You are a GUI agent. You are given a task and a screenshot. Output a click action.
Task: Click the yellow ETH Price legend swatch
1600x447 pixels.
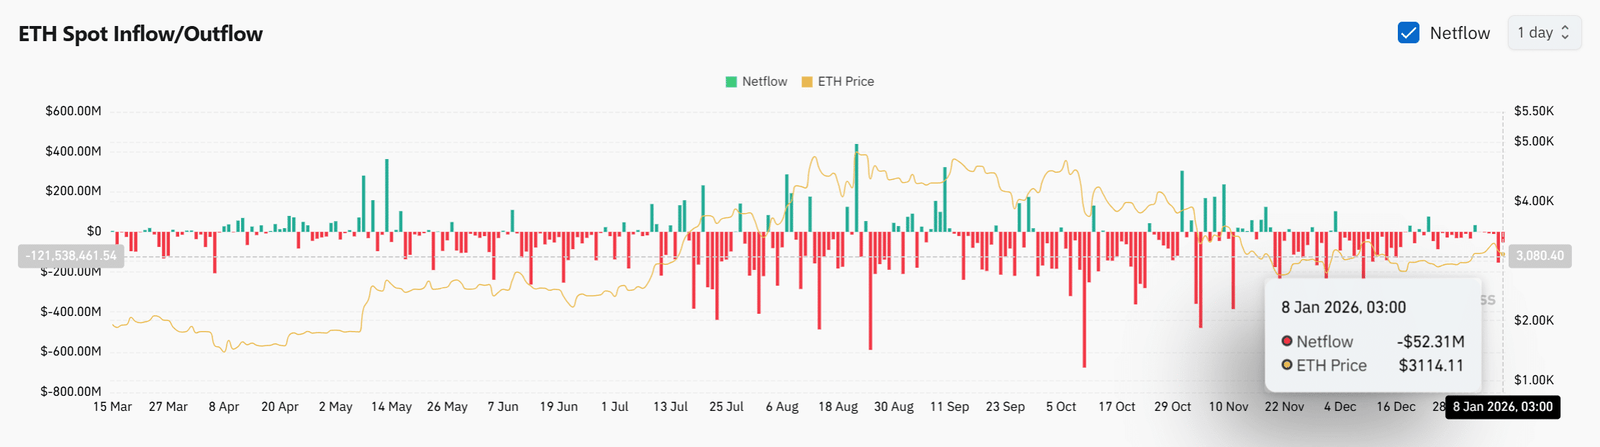coord(807,82)
